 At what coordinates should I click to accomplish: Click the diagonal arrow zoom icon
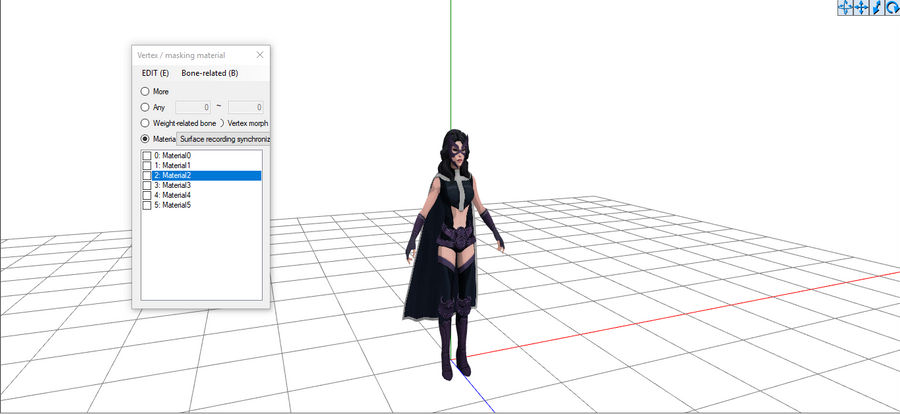(876, 7)
